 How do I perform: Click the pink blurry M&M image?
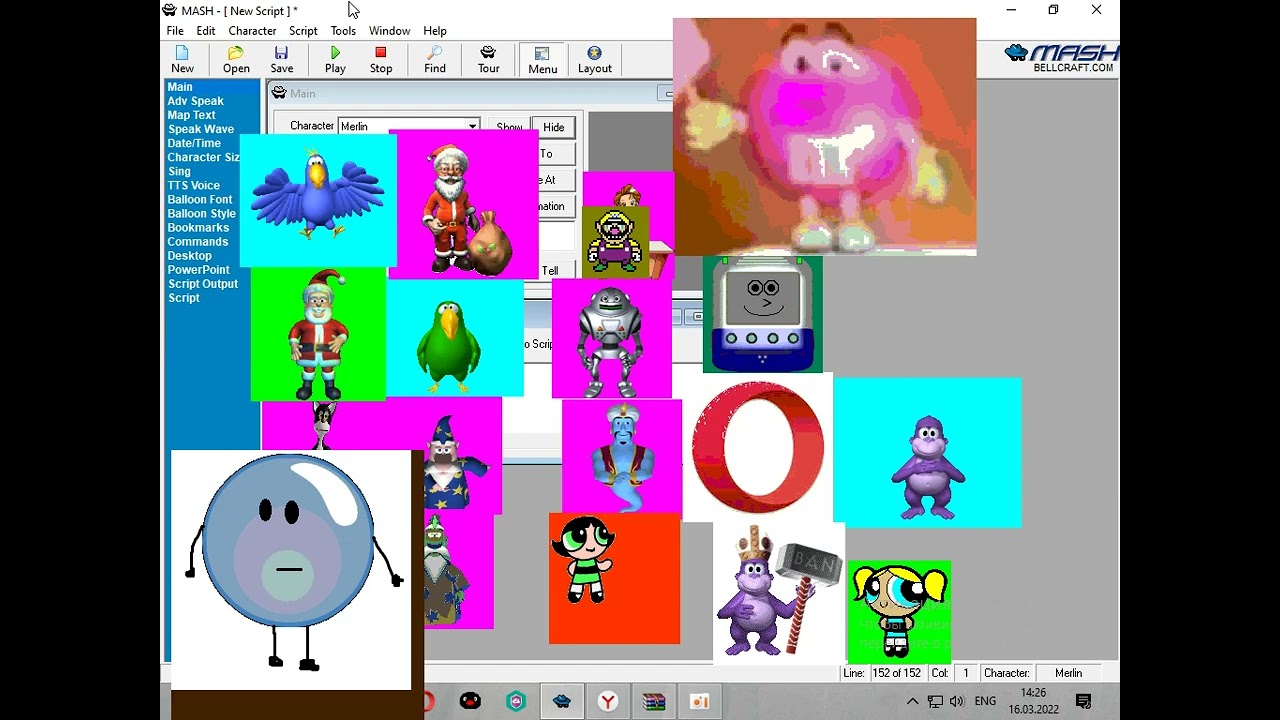click(825, 137)
